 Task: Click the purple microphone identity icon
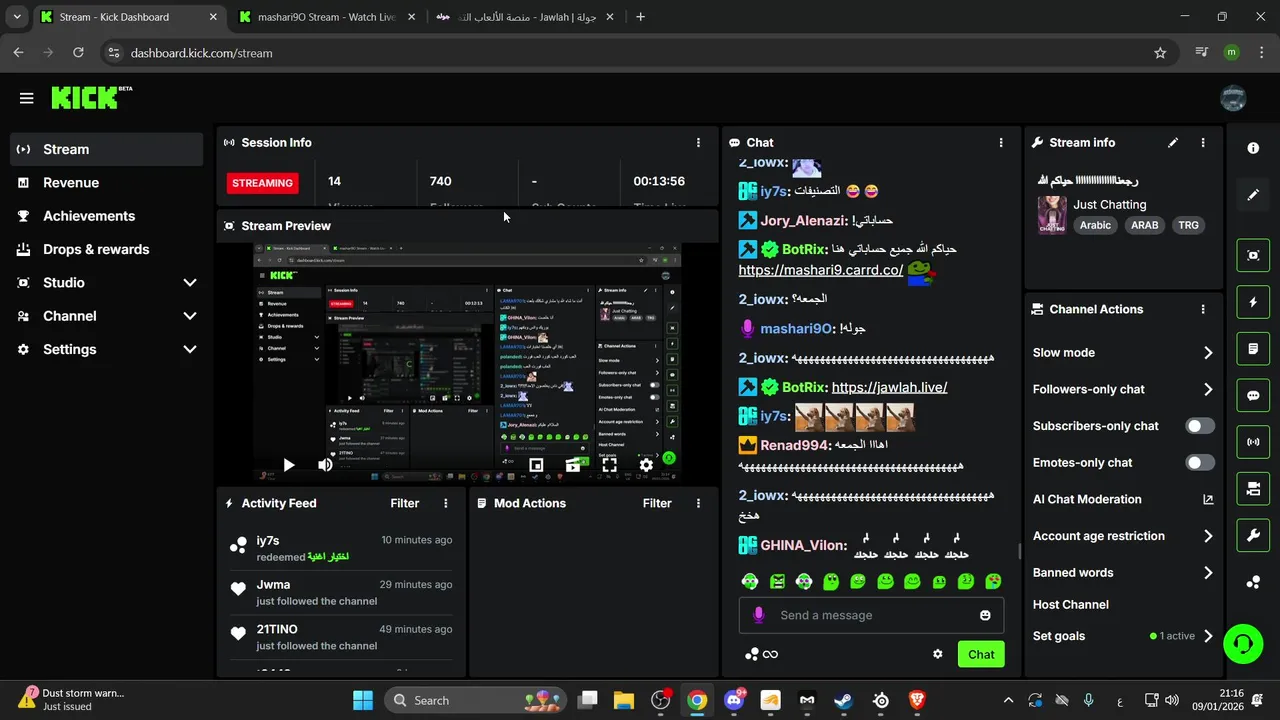pyautogui.click(x=758, y=615)
